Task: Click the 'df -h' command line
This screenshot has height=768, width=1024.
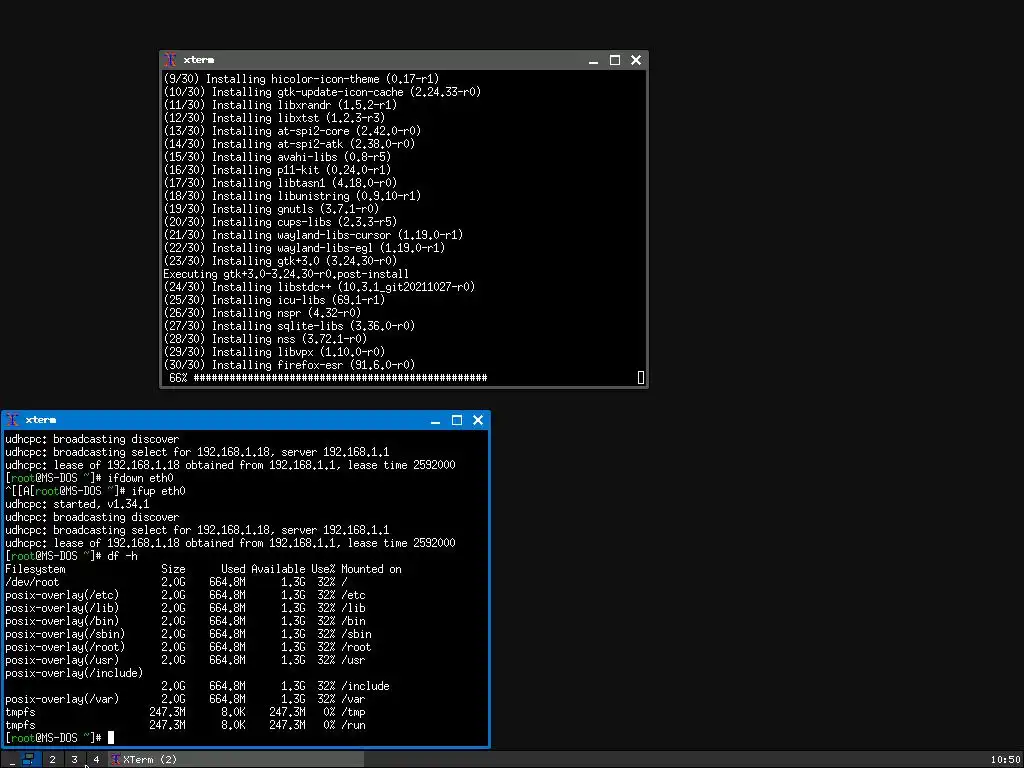Action: pos(72,556)
